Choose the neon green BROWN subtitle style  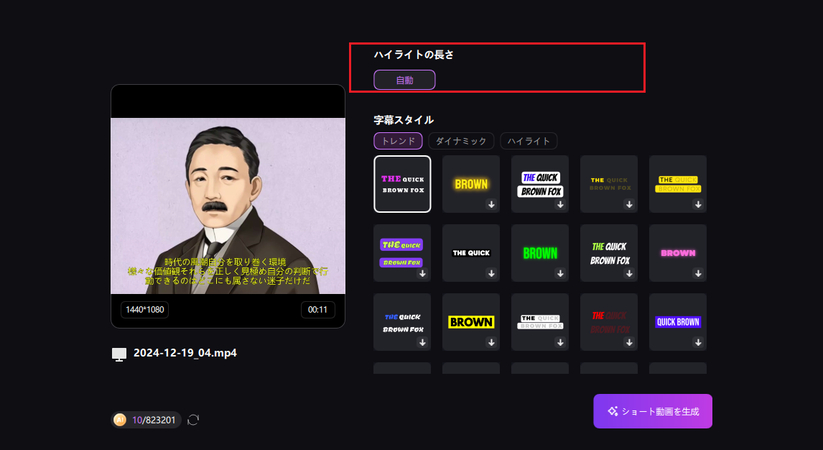click(x=540, y=253)
